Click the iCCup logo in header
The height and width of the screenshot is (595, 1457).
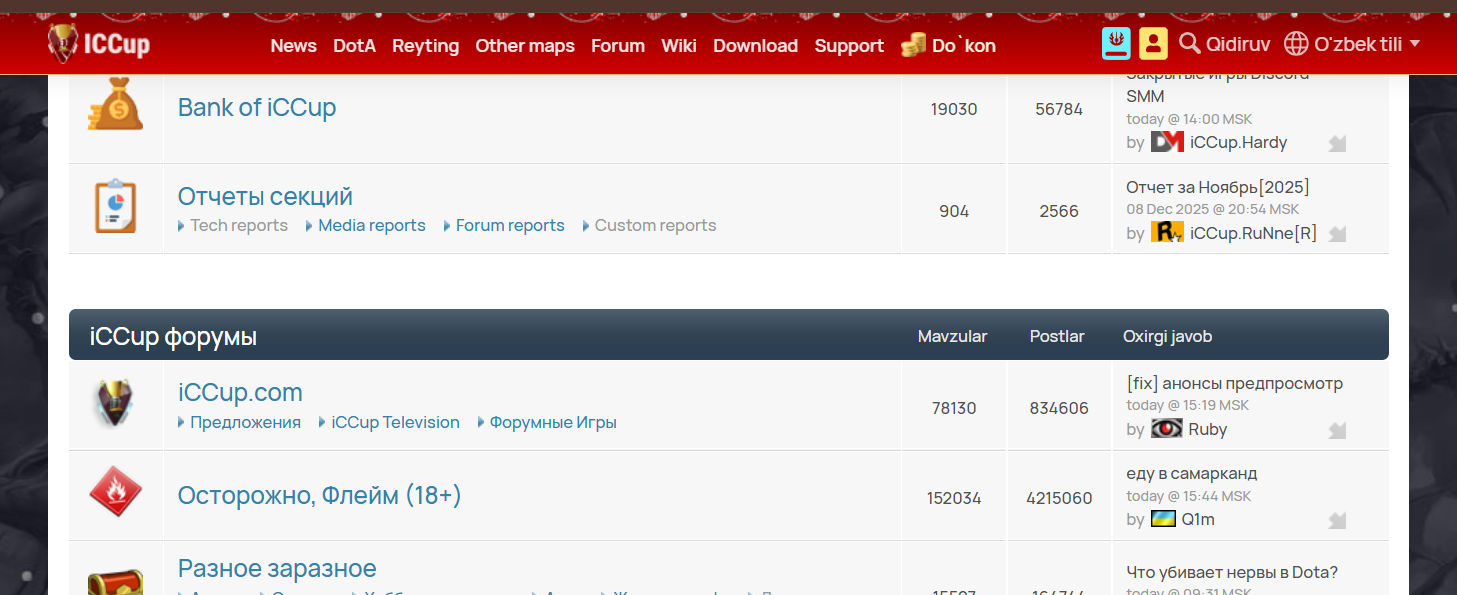click(99, 43)
